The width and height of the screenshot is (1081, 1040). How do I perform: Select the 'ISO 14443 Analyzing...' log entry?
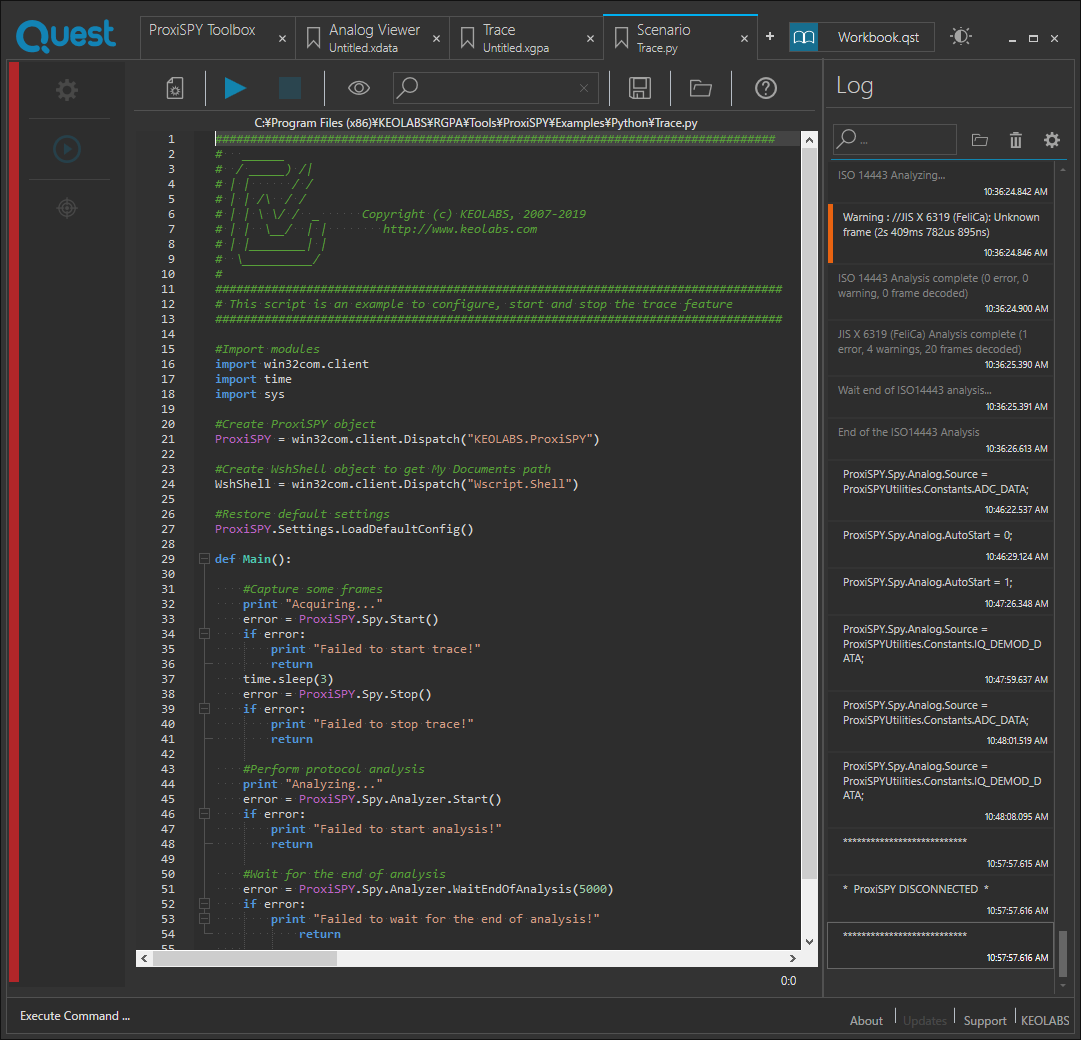941,183
